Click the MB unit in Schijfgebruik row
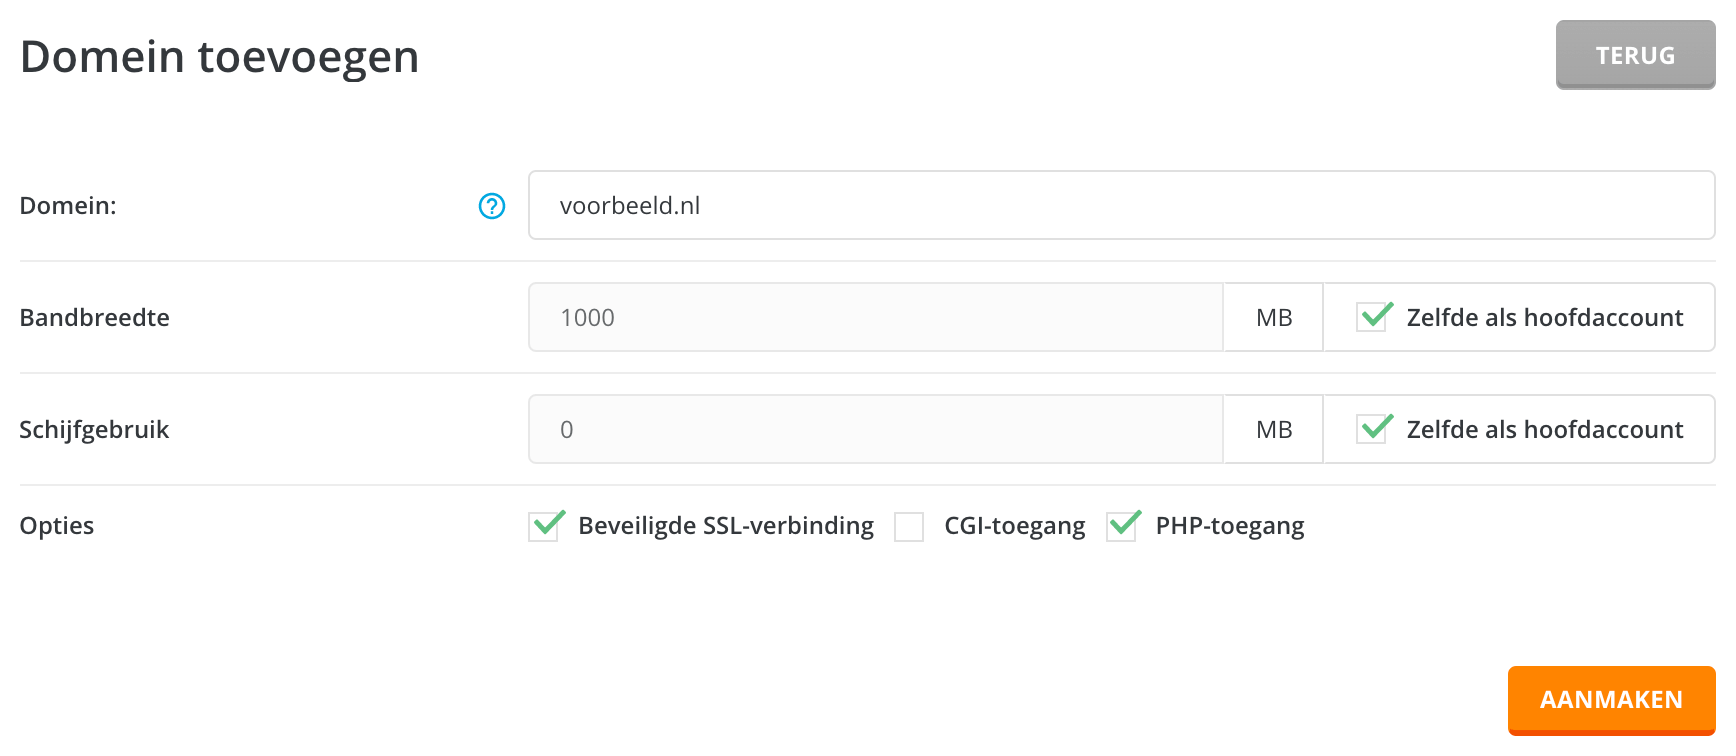Screen dimensions: 1736x756 [1274, 429]
